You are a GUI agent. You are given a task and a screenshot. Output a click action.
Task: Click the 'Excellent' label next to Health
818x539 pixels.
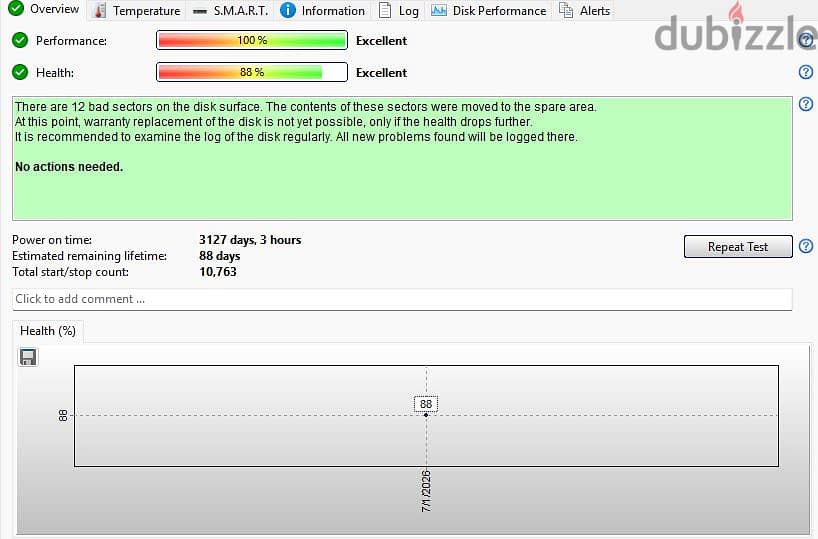[381, 73]
